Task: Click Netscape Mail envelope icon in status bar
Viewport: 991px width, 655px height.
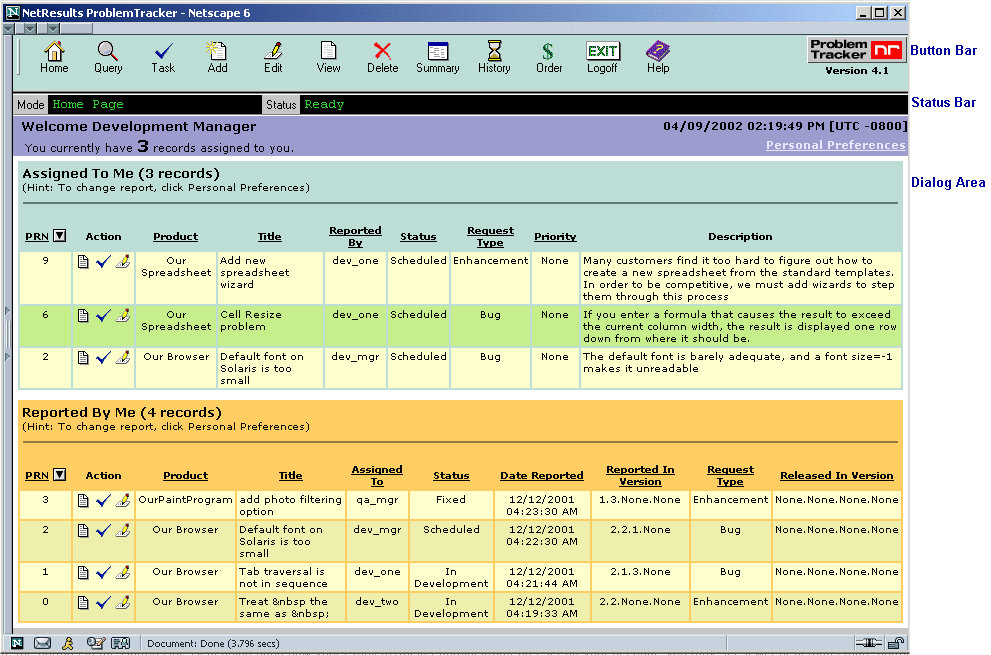Action: (x=42, y=643)
